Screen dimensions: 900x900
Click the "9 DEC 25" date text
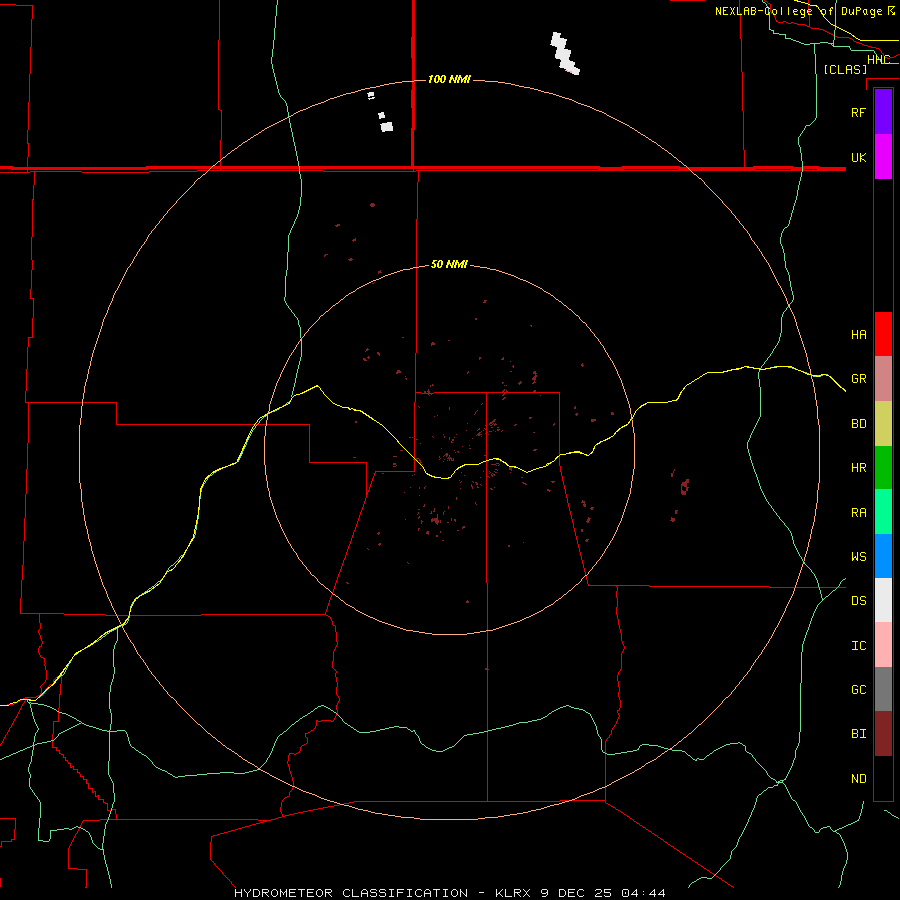point(577,893)
